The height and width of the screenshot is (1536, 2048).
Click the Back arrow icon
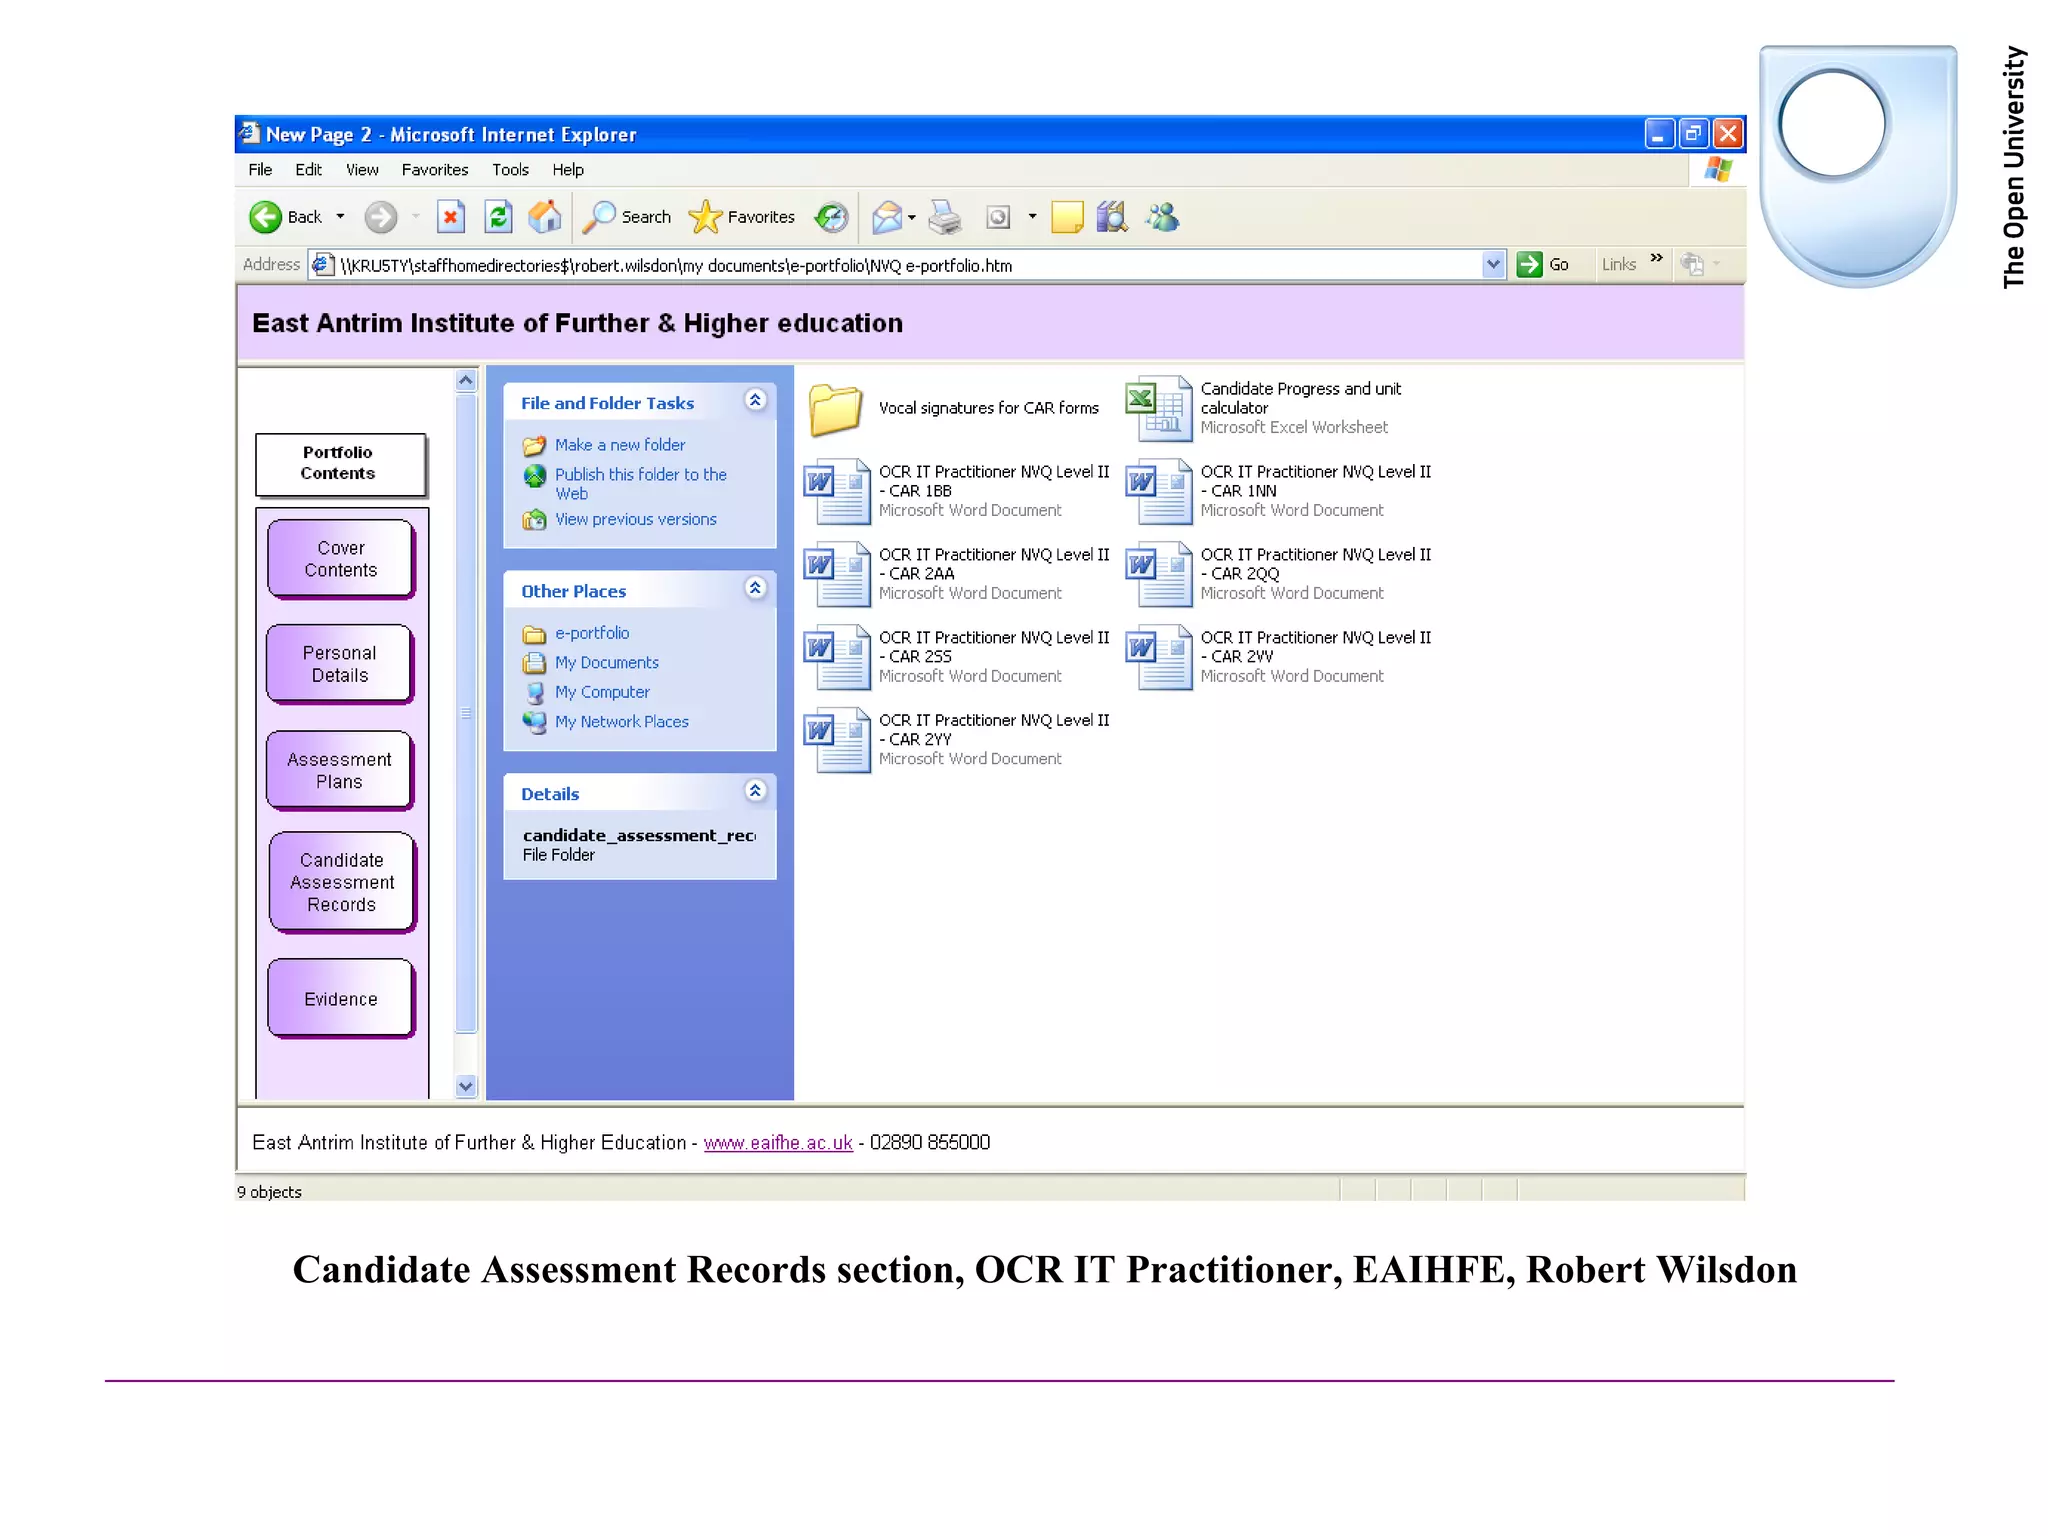265,217
